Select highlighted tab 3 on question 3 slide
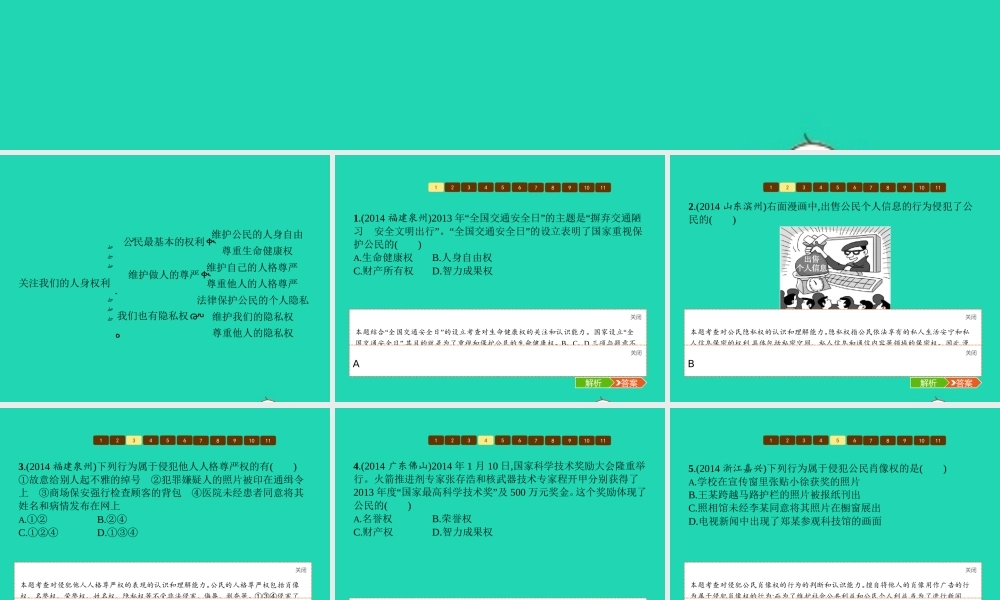This screenshot has height=600, width=1000. (x=134, y=441)
